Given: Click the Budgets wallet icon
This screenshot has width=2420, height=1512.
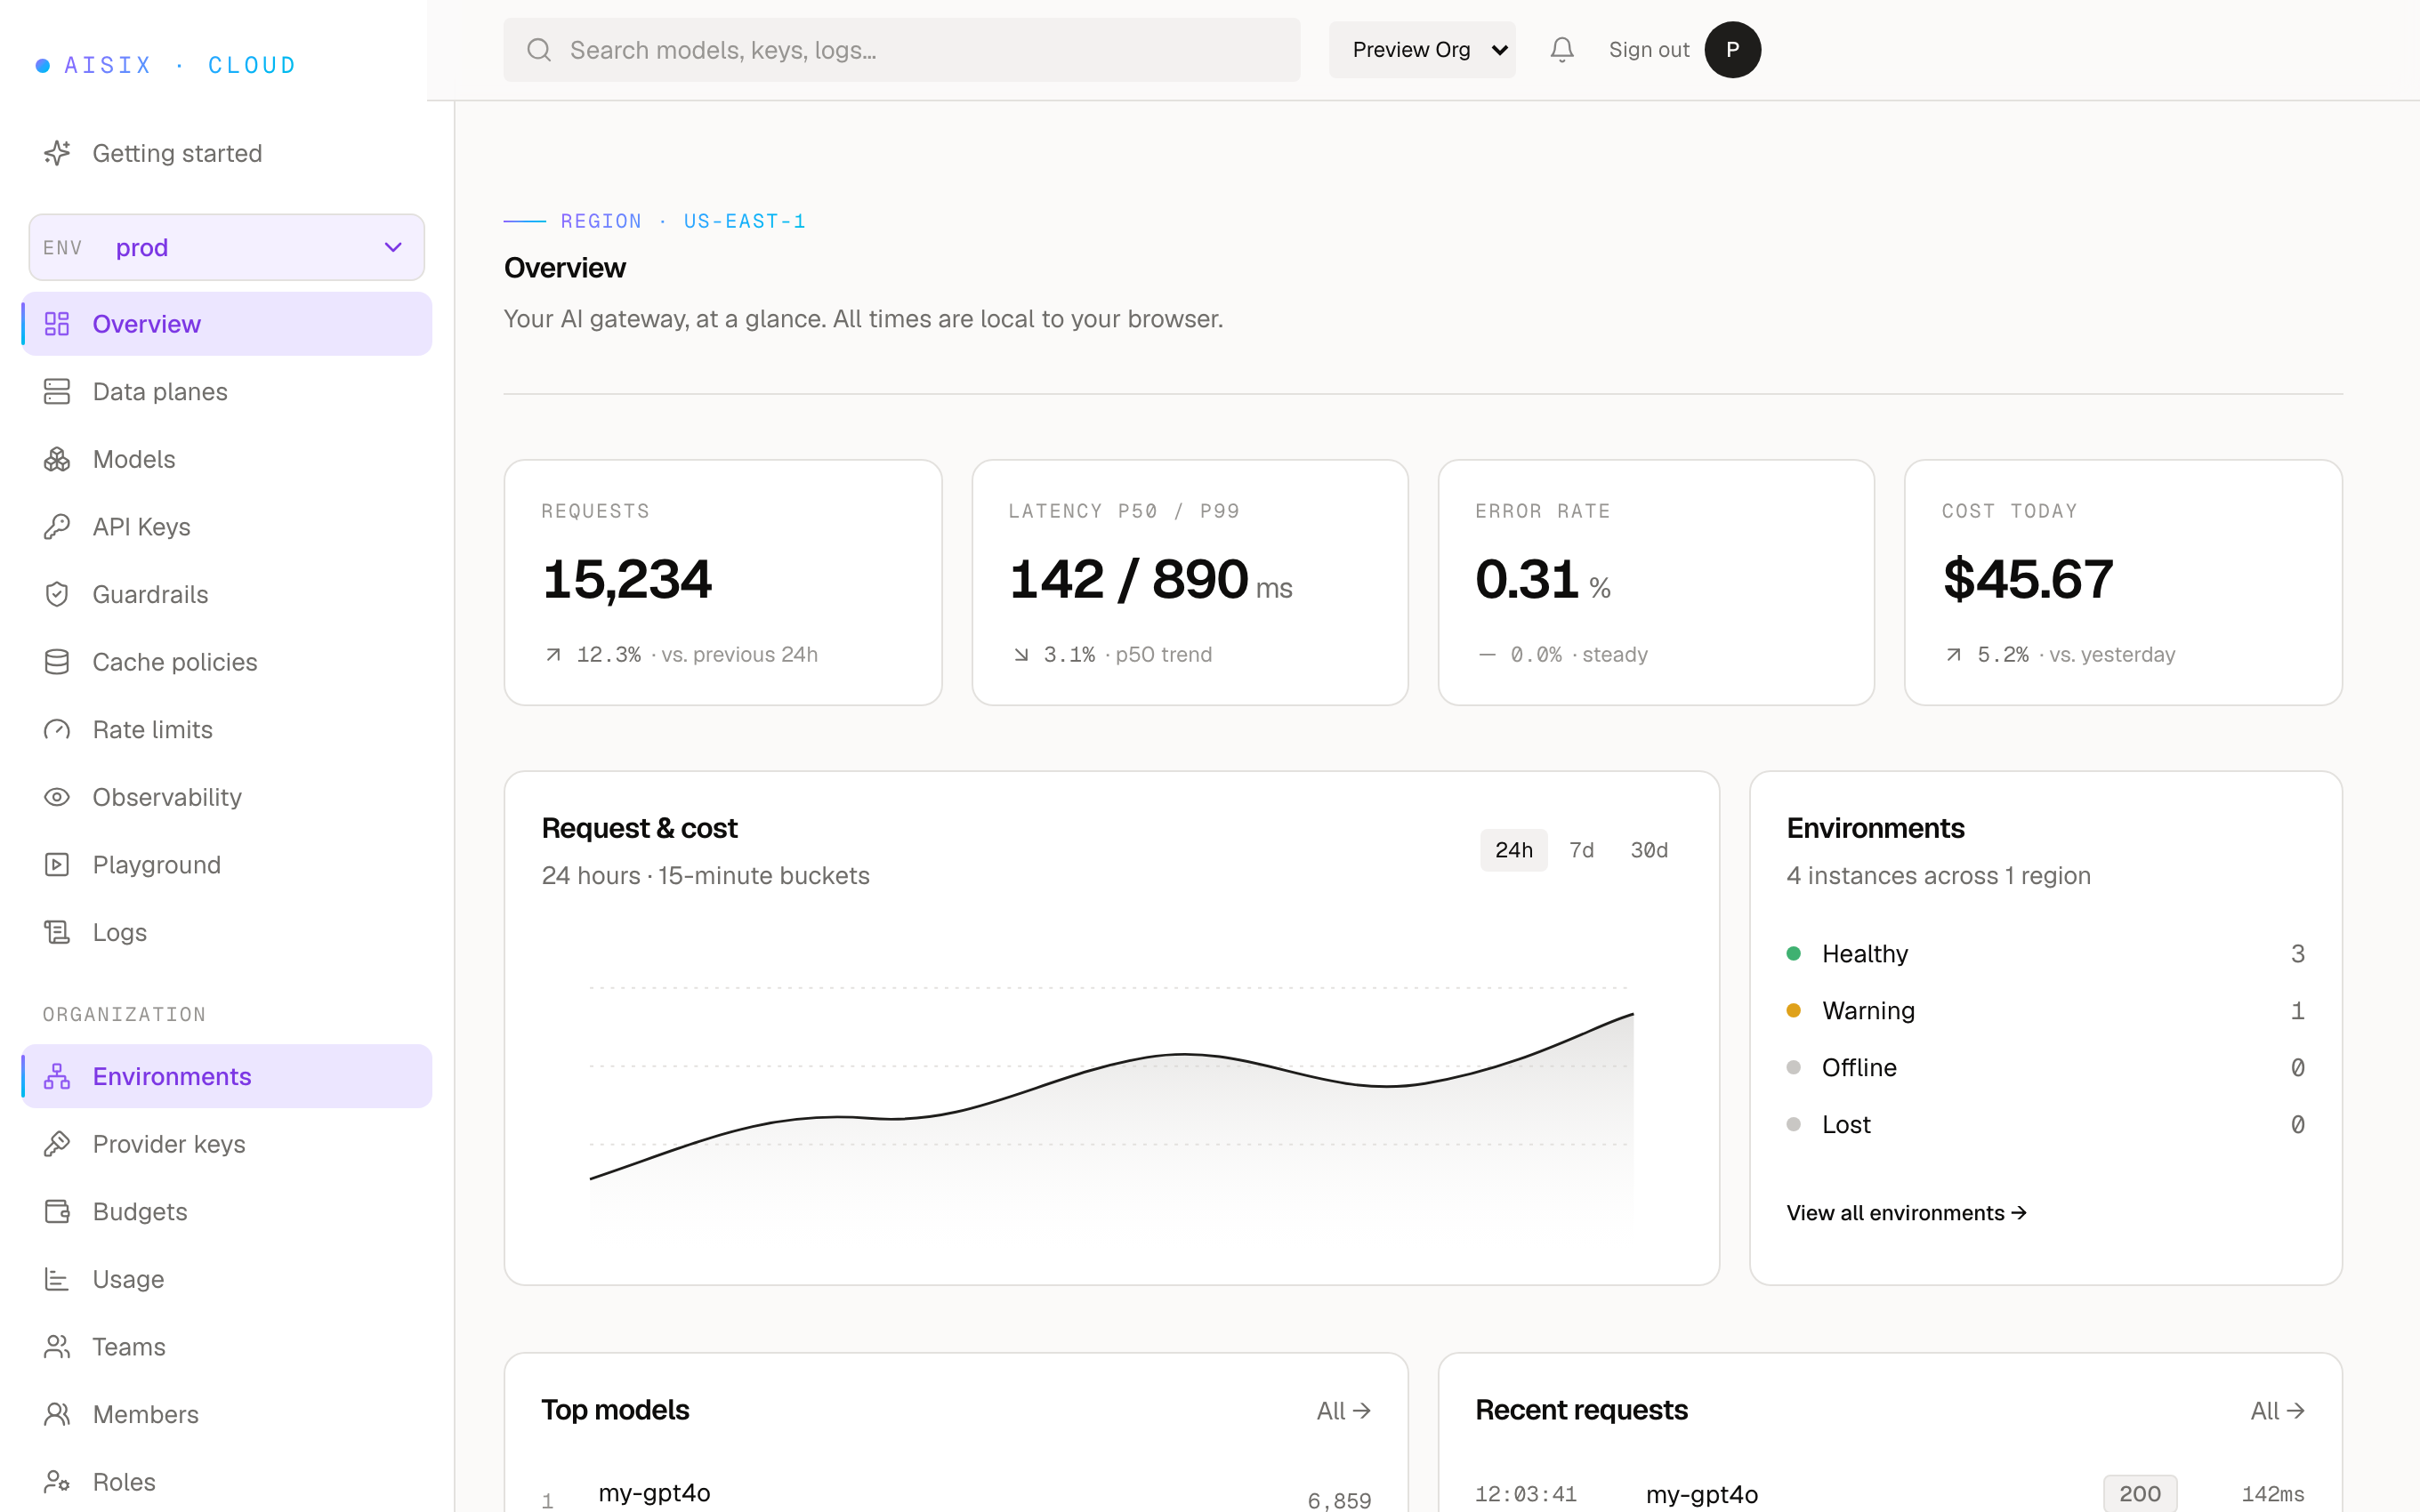Looking at the screenshot, I should click(x=57, y=1211).
